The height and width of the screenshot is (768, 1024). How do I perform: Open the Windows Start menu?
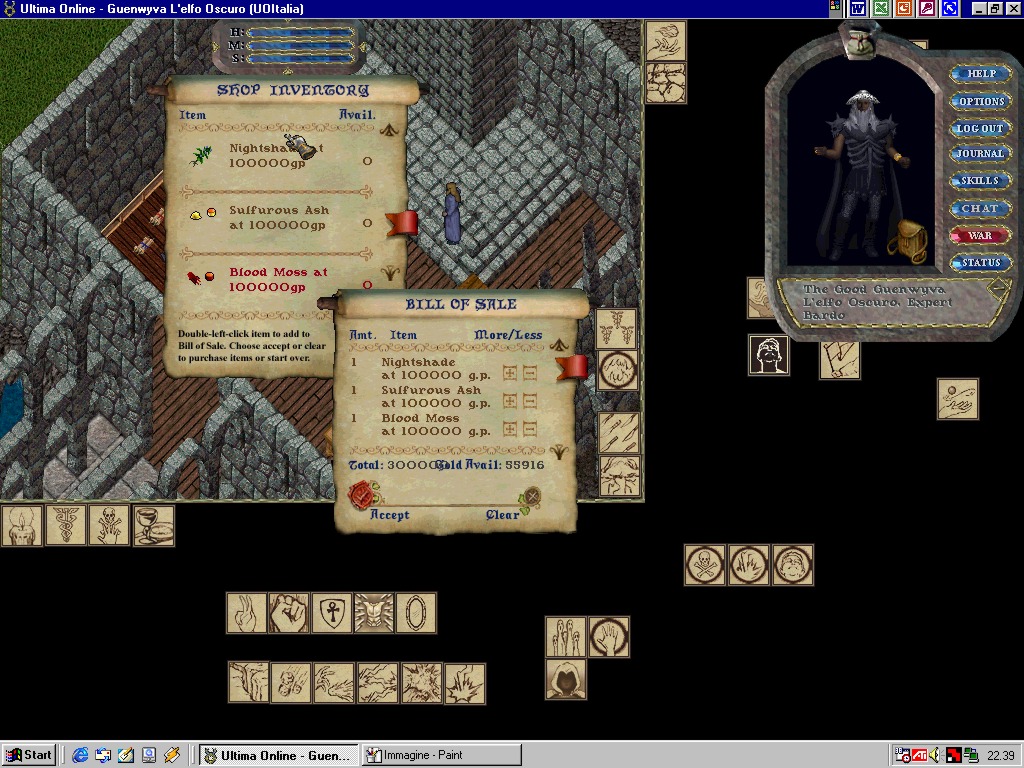click(29, 756)
